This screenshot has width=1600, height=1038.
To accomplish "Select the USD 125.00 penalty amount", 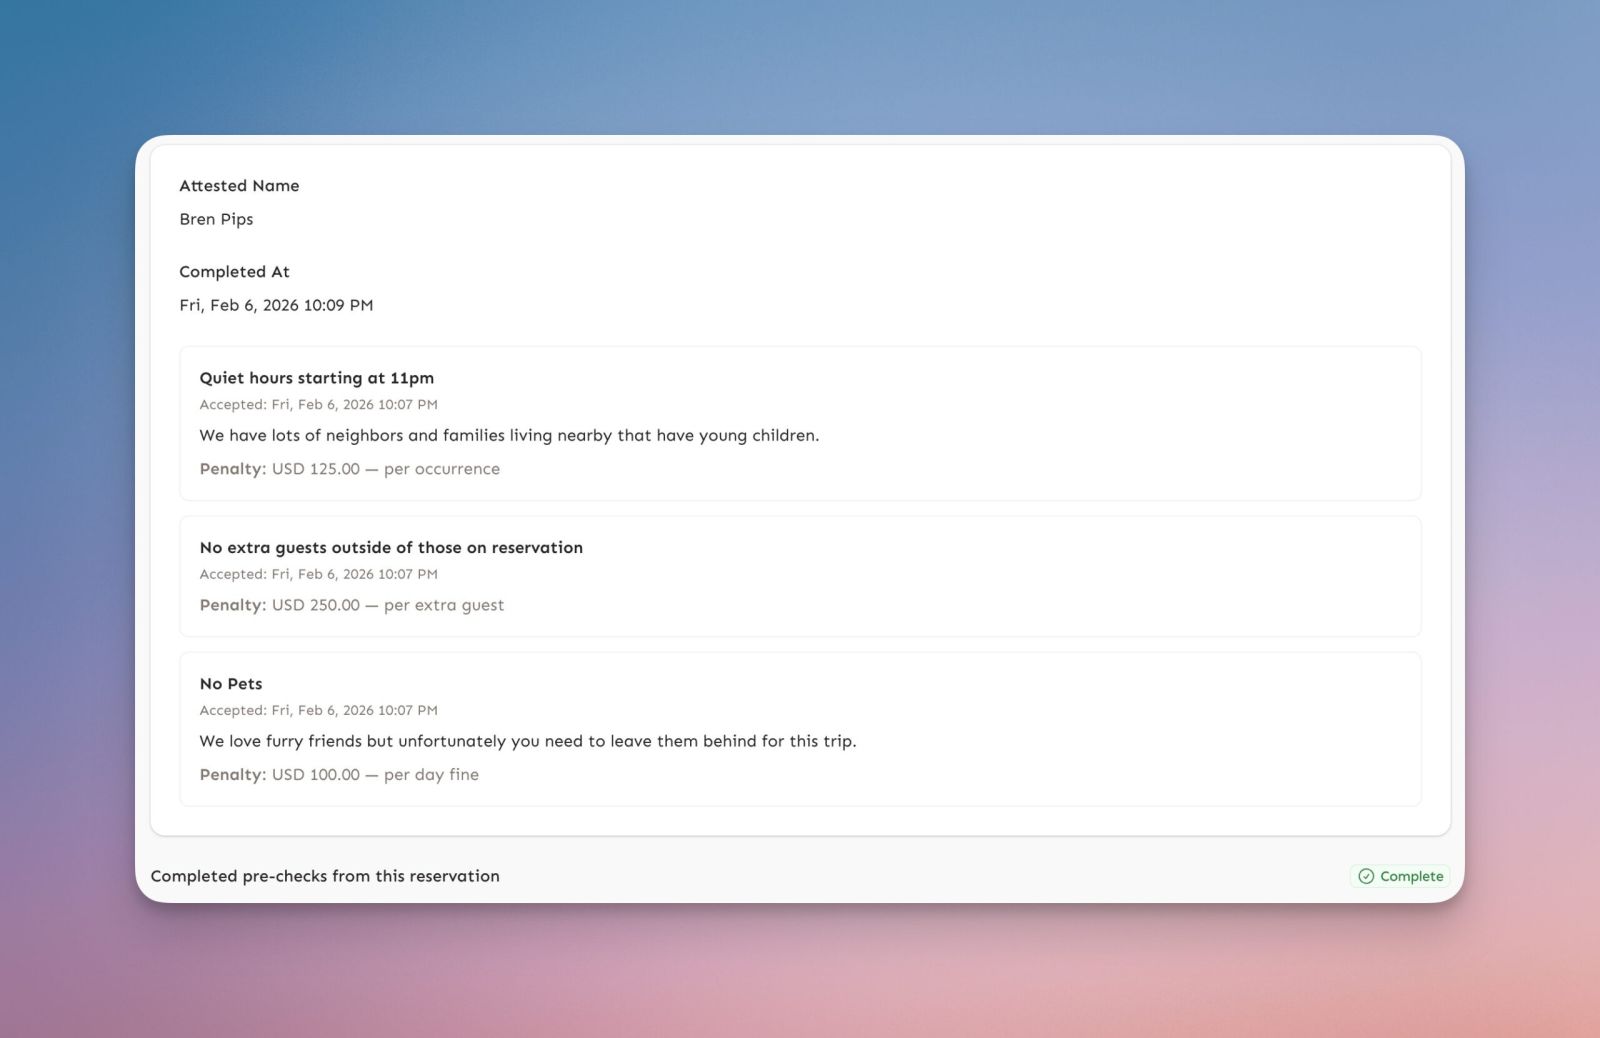I will click(315, 469).
